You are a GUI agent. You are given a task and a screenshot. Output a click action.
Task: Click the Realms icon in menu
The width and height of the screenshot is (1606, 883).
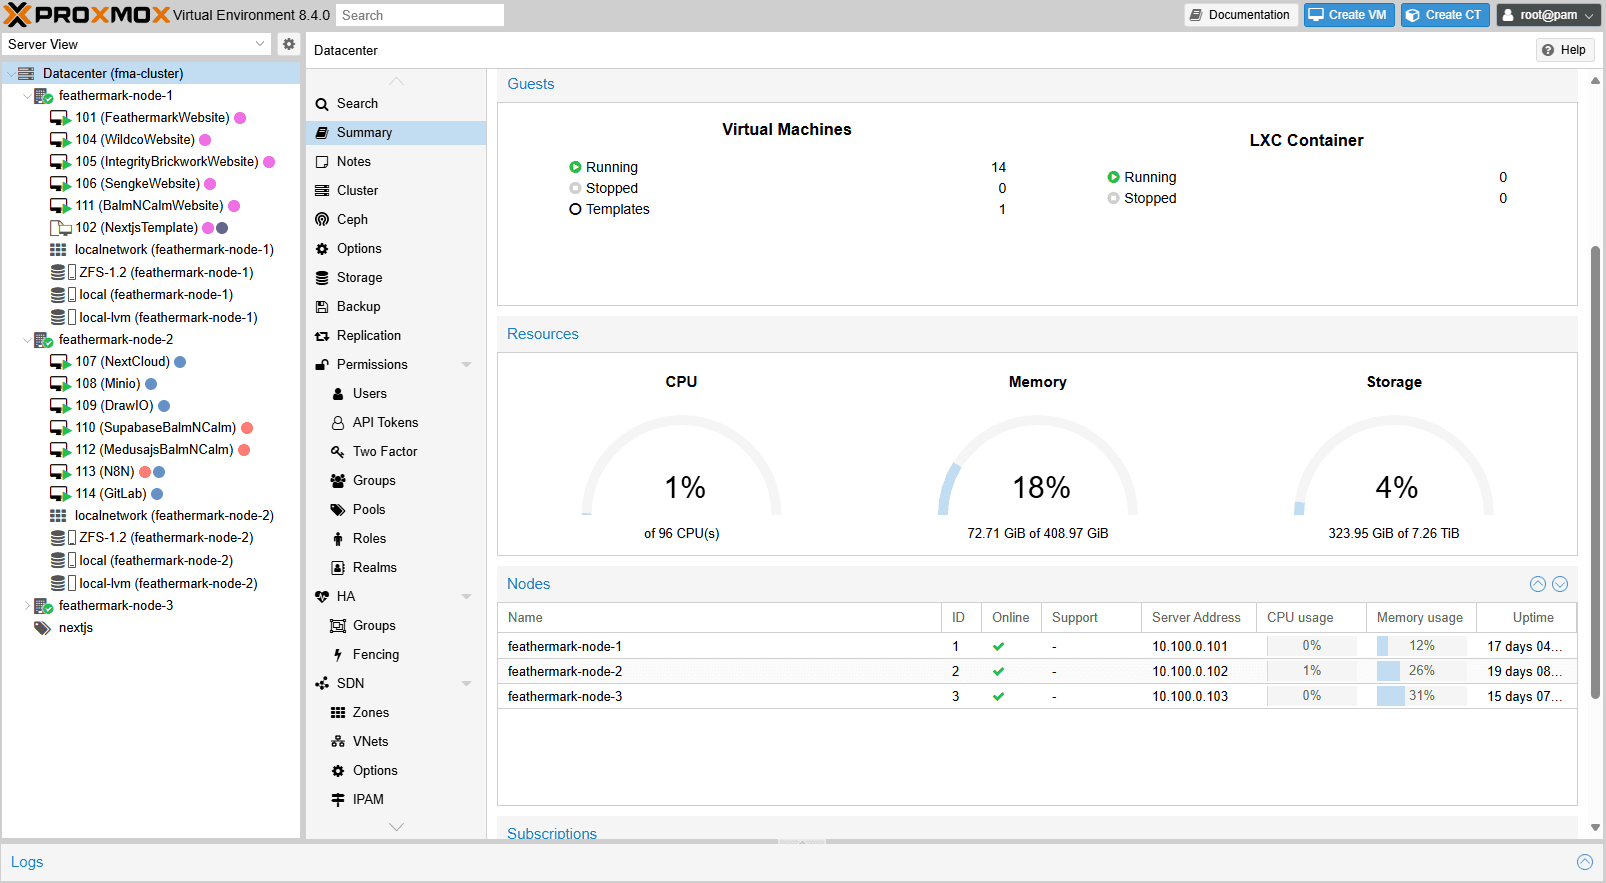coord(338,568)
